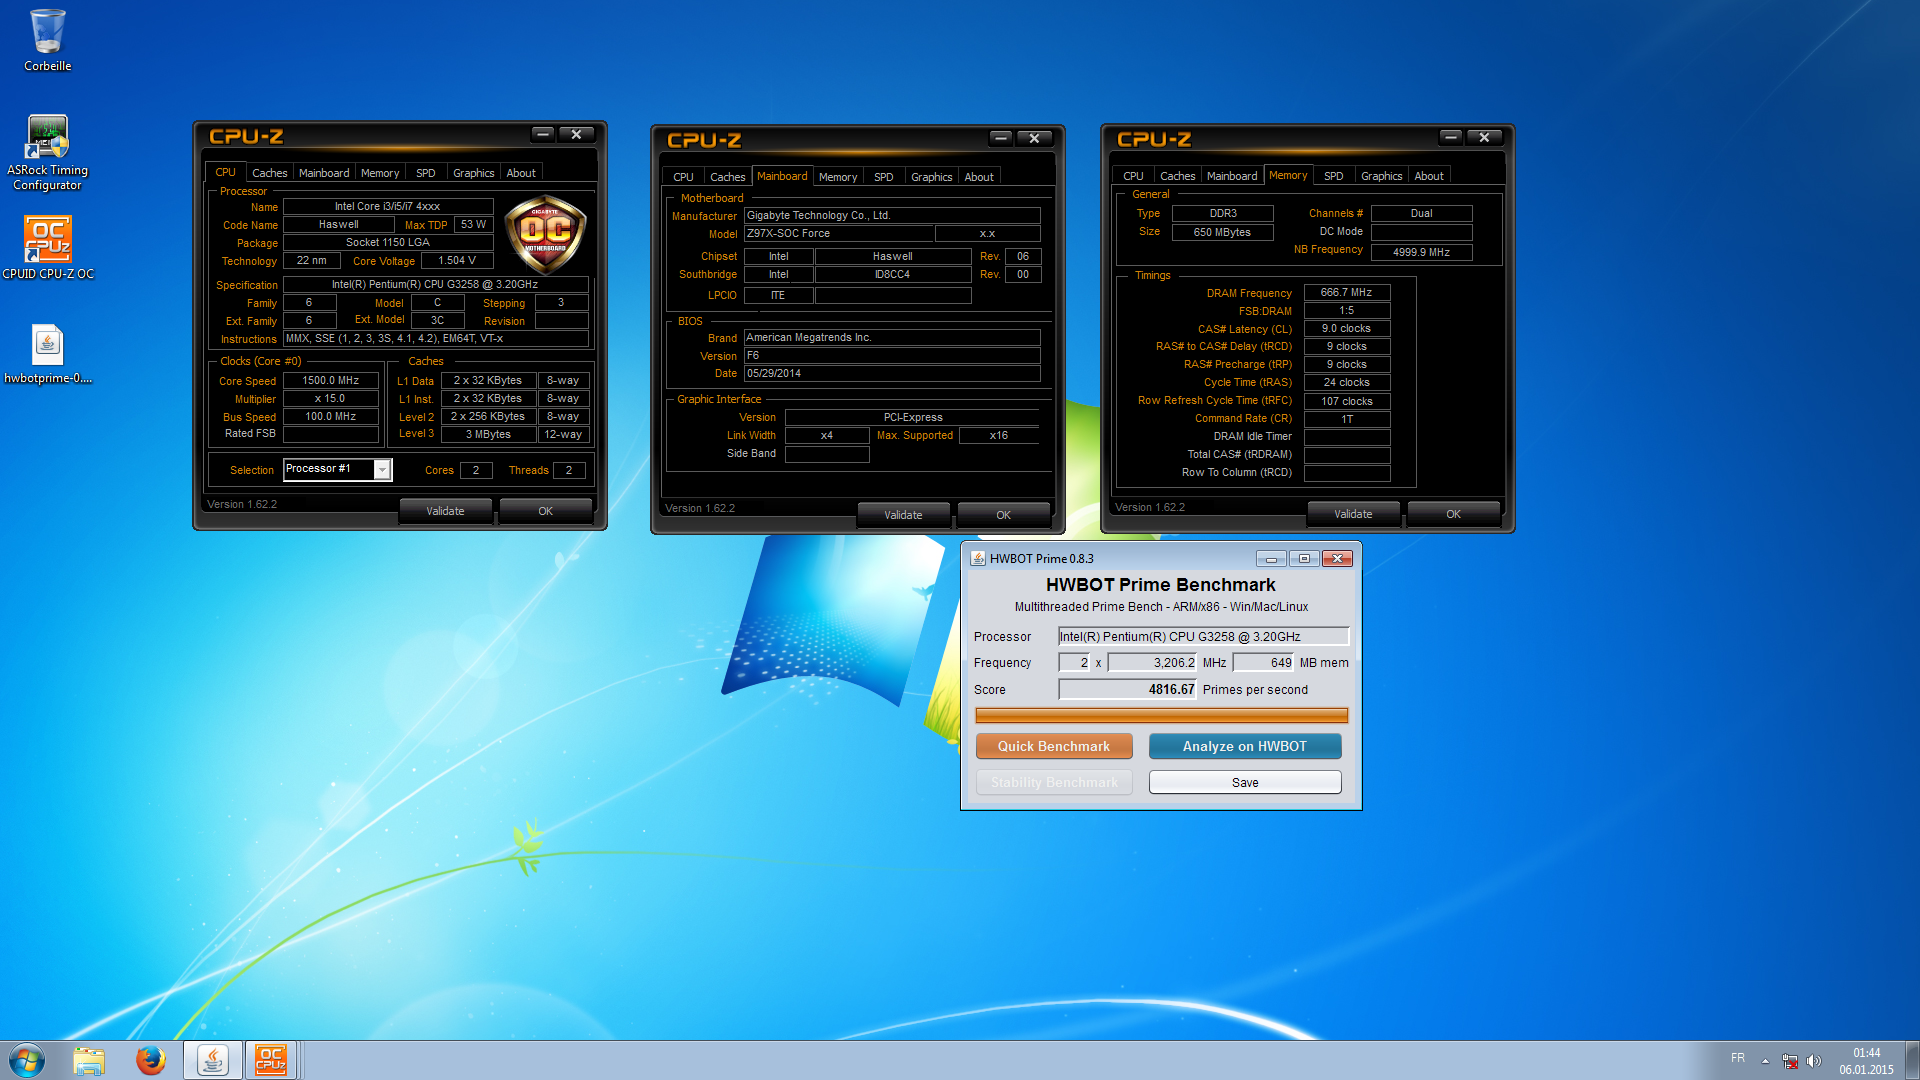Open the hwbotprime jar file icon
This screenshot has height=1080, width=1920.
pos(47,355)
